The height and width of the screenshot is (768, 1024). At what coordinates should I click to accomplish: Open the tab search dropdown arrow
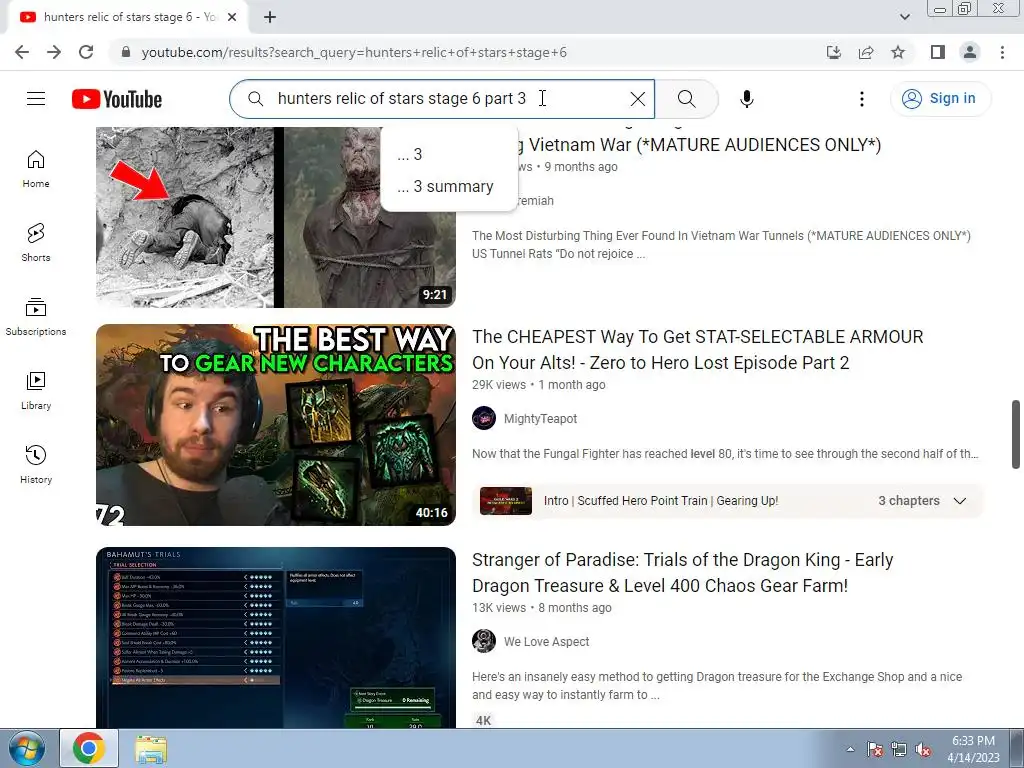[904, 17]
